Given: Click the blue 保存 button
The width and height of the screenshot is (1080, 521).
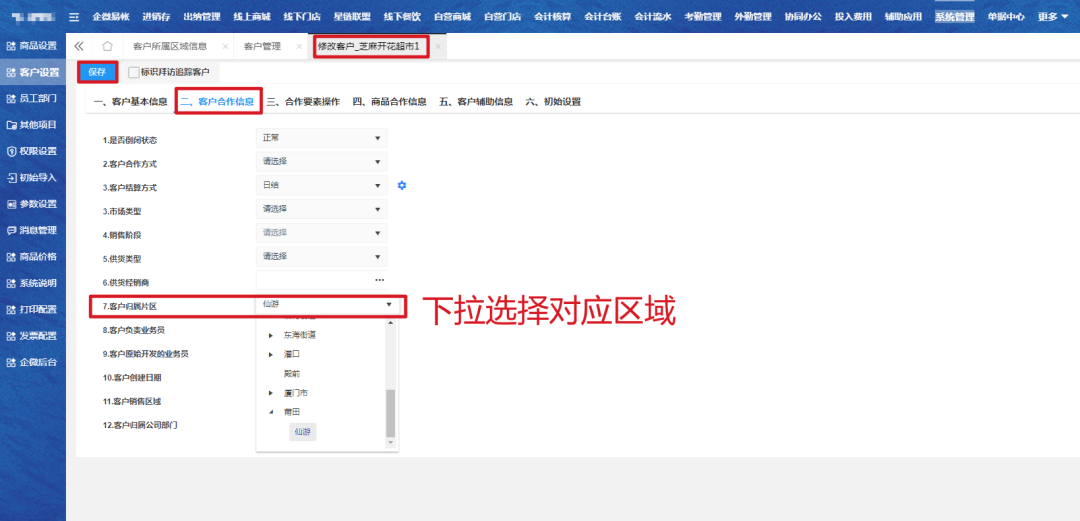Looking at the screenshot, I should click(x=97, y=72).
